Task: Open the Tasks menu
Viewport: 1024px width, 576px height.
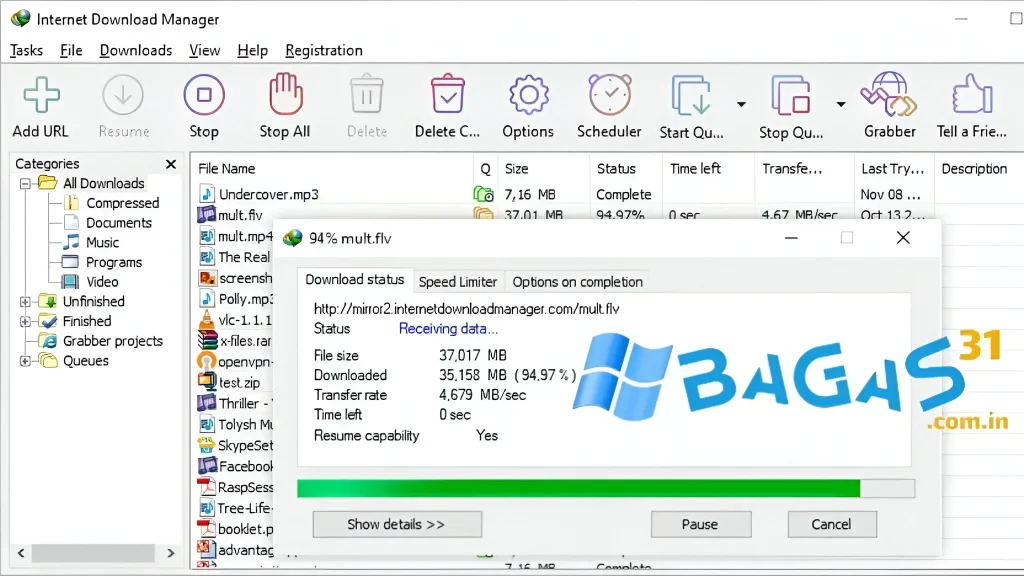Action: click(26, 50)
